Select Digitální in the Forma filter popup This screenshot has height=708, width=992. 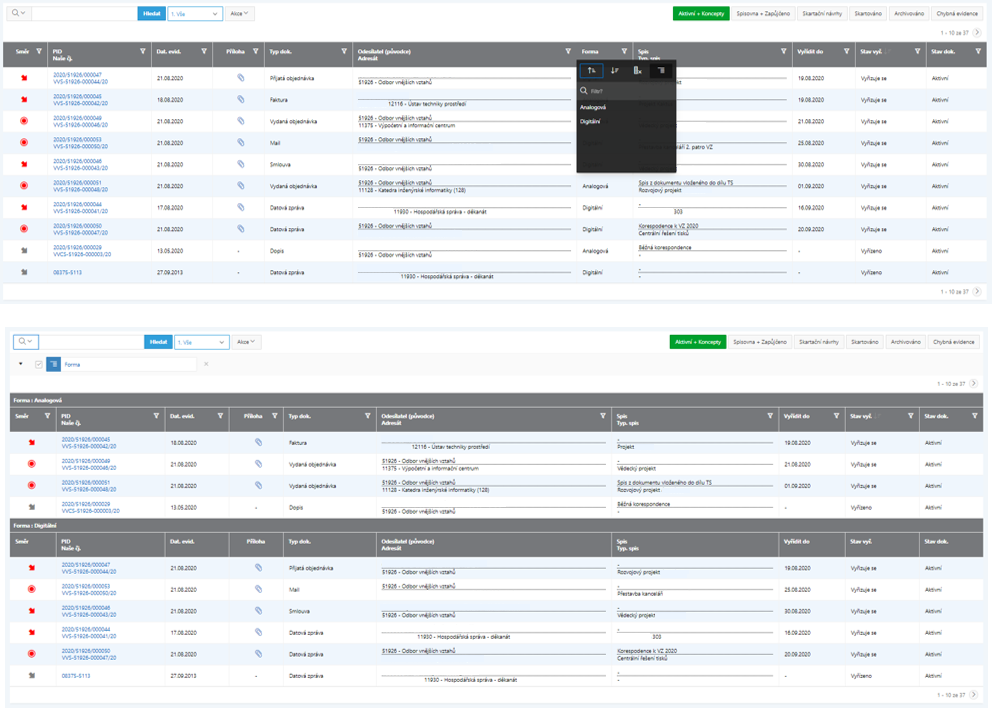tap(590, 121)
